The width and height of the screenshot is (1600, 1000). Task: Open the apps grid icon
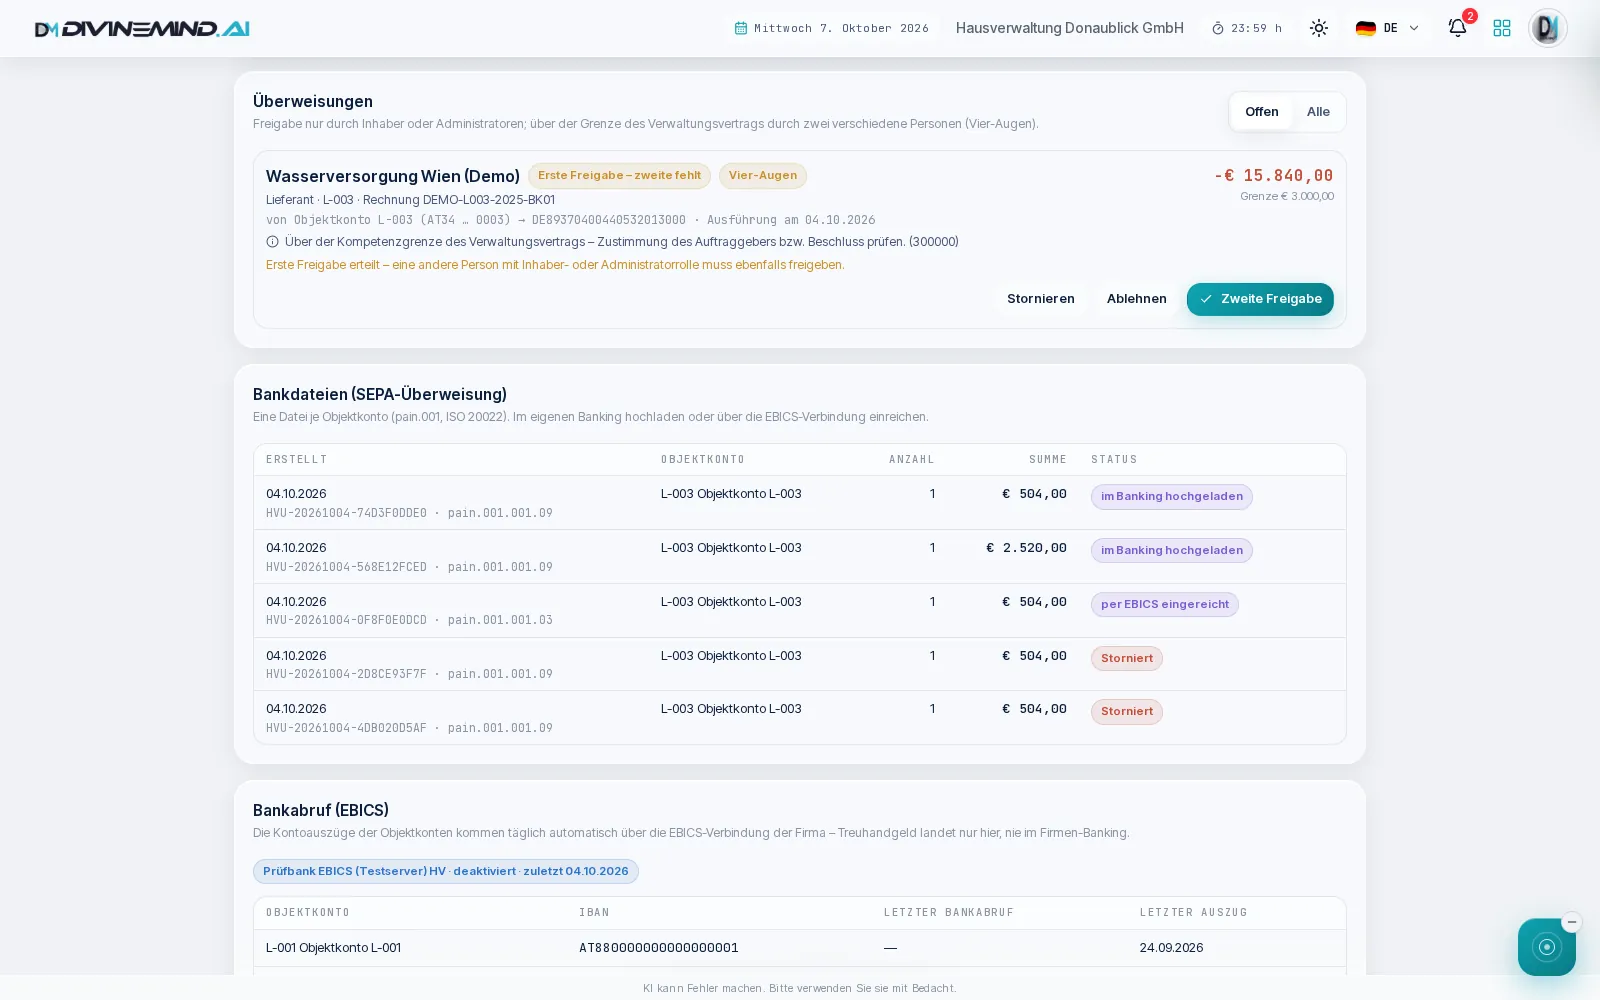[1502, 28]
